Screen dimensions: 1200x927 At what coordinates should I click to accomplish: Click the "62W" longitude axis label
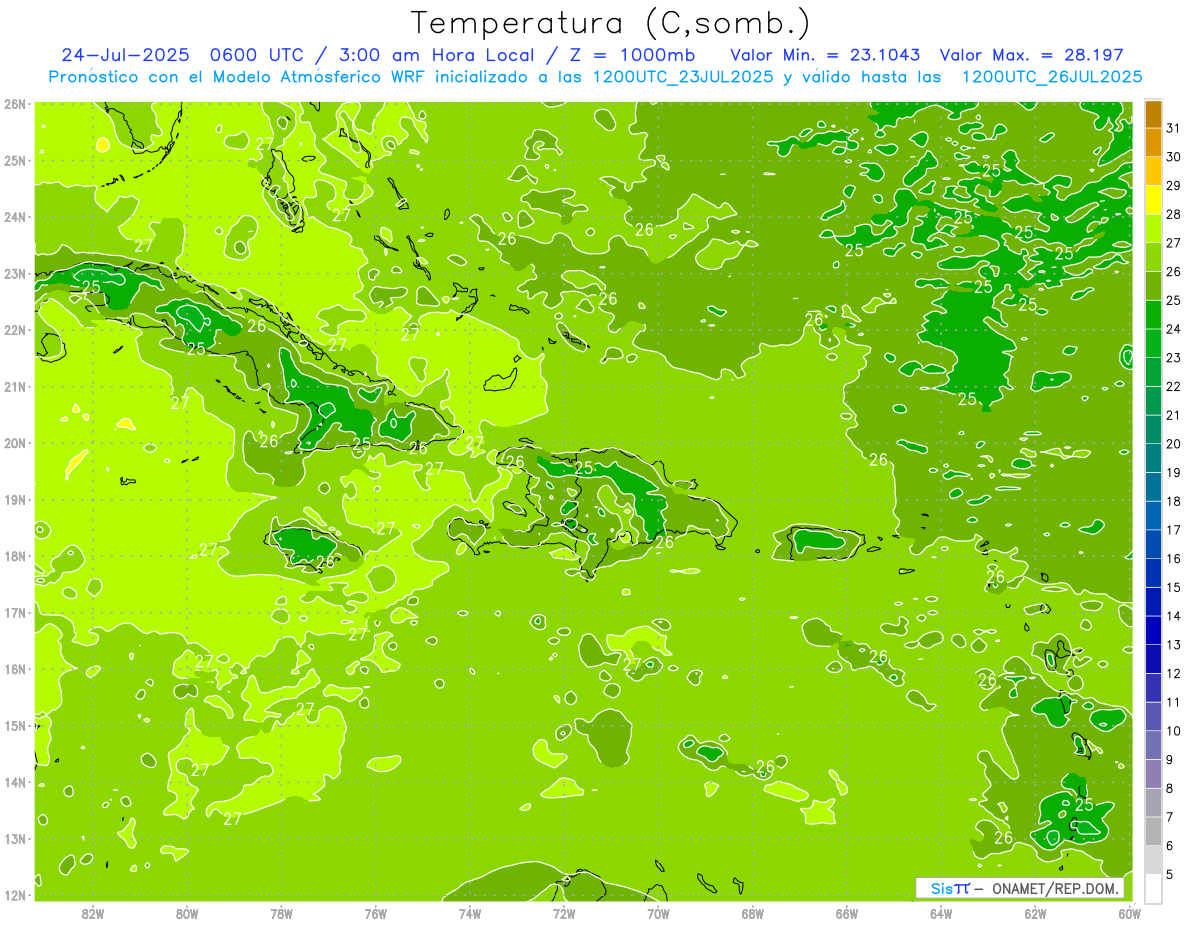pyautogui.click(x=1035, y=914)
